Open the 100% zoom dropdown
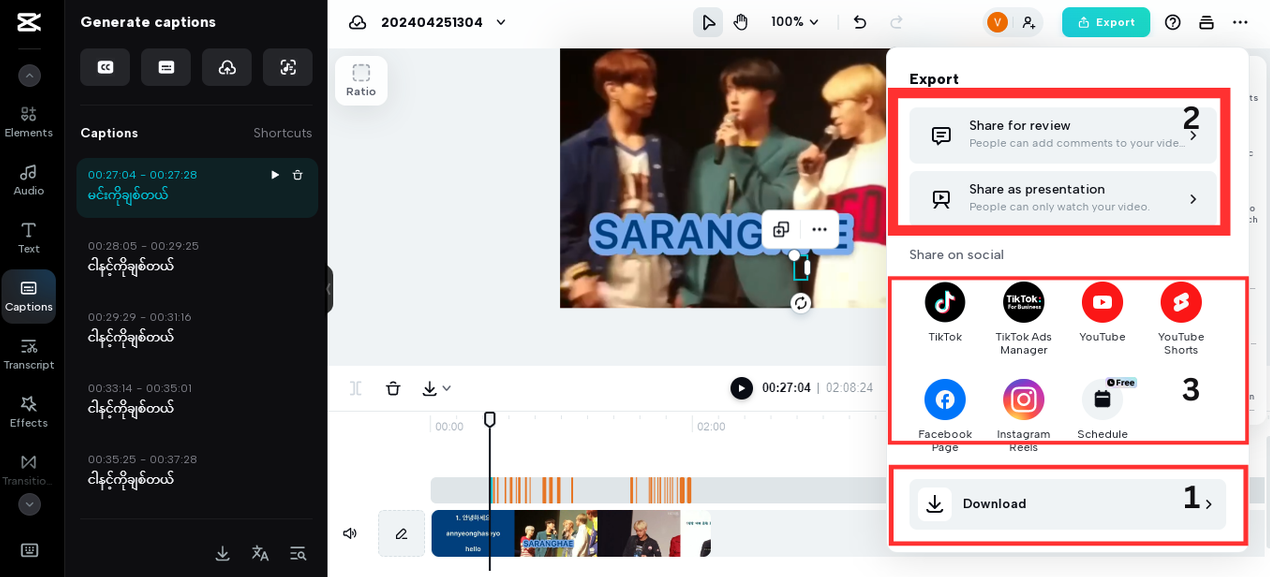 click(795, 22)
